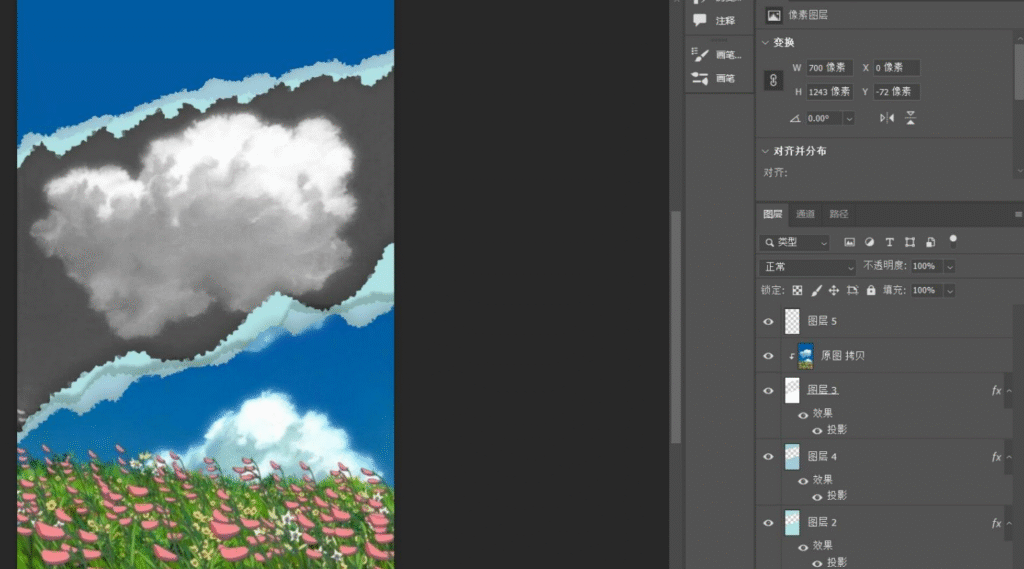
Task: Filter layers by smart object icon
Action: 931,242
